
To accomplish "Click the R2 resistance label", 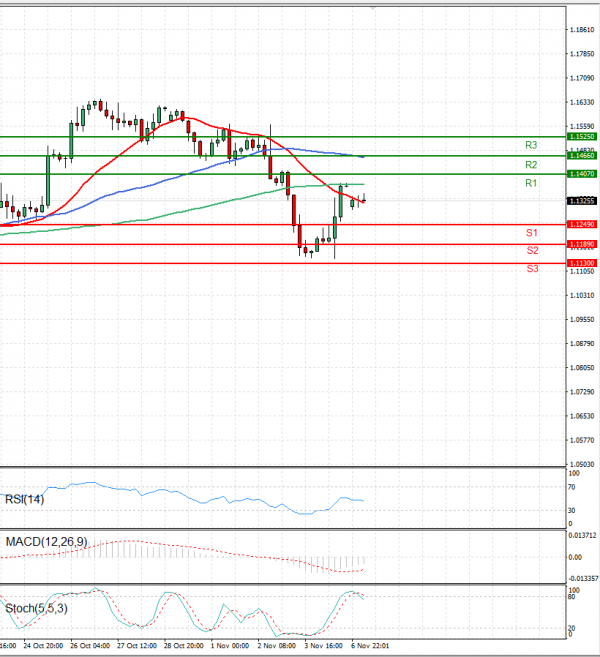I will 531,165.
